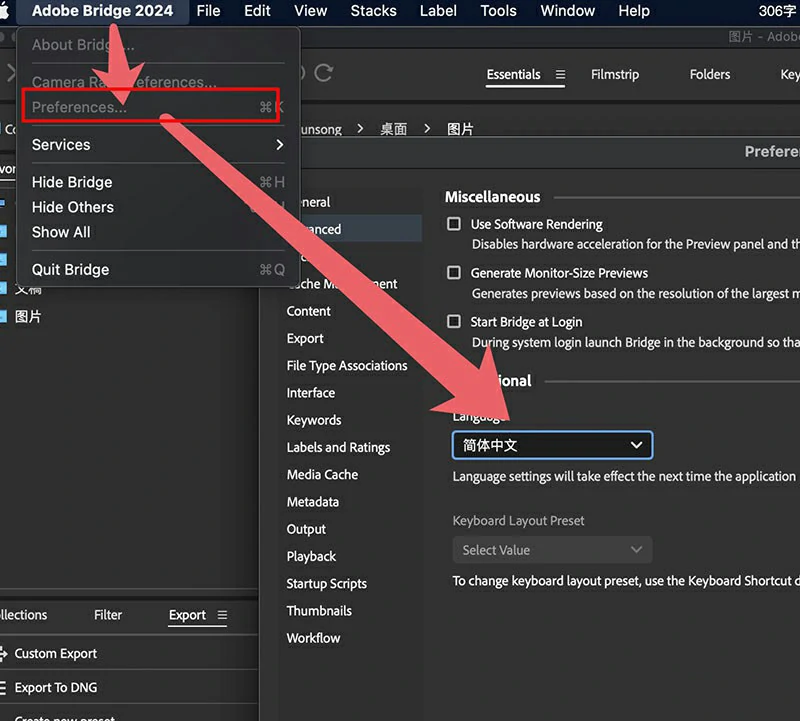This screenshot has height=721, width=800.
Task: Switch to the Collections panel tab
Action: click(x=23, y=615)
